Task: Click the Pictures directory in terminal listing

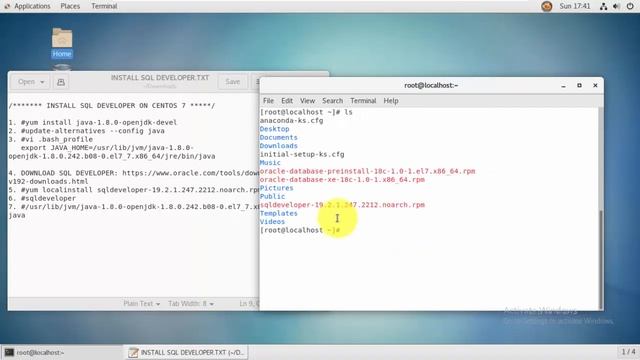Action: click(276, 188)
